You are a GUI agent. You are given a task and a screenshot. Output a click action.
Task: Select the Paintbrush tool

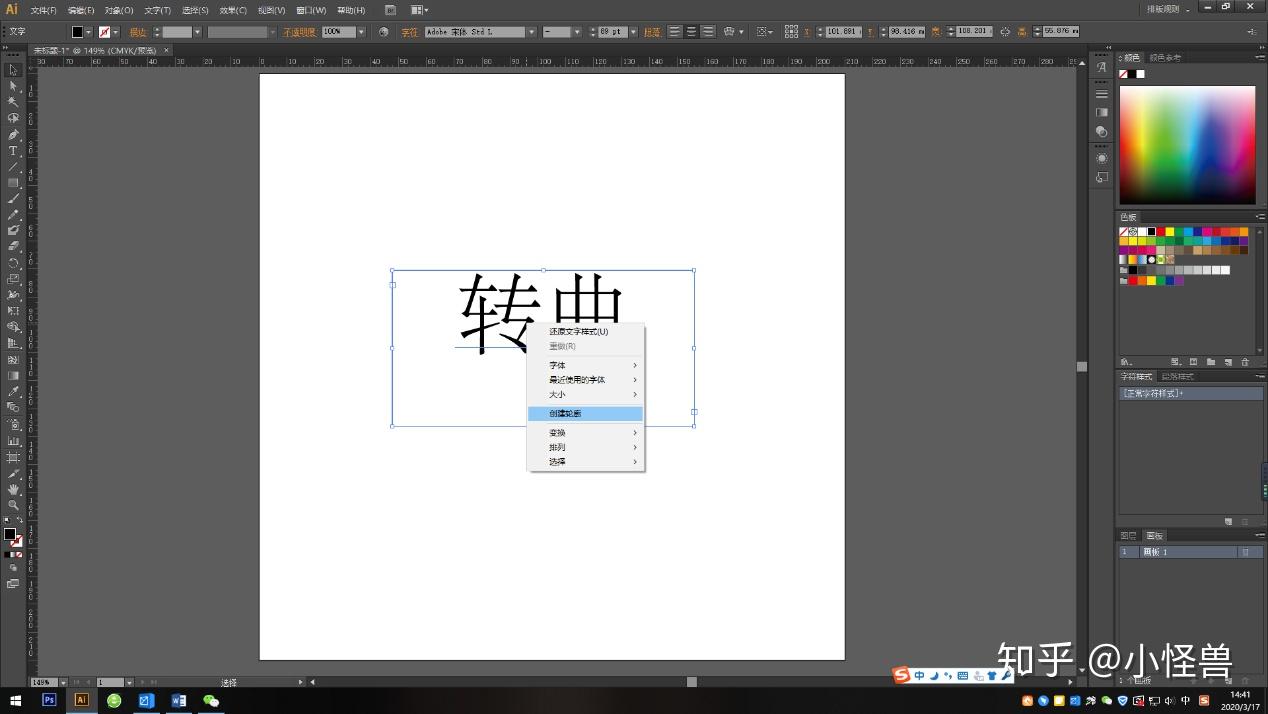[13, 199]
